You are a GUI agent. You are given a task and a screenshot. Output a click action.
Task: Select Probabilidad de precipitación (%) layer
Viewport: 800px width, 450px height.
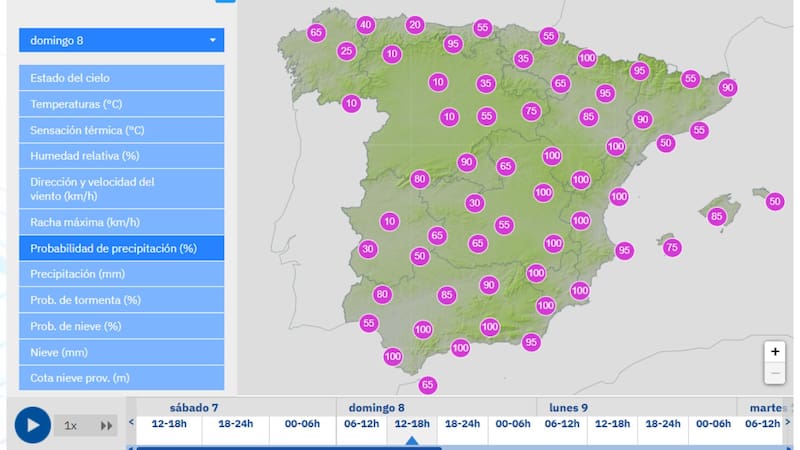(121, 248)
